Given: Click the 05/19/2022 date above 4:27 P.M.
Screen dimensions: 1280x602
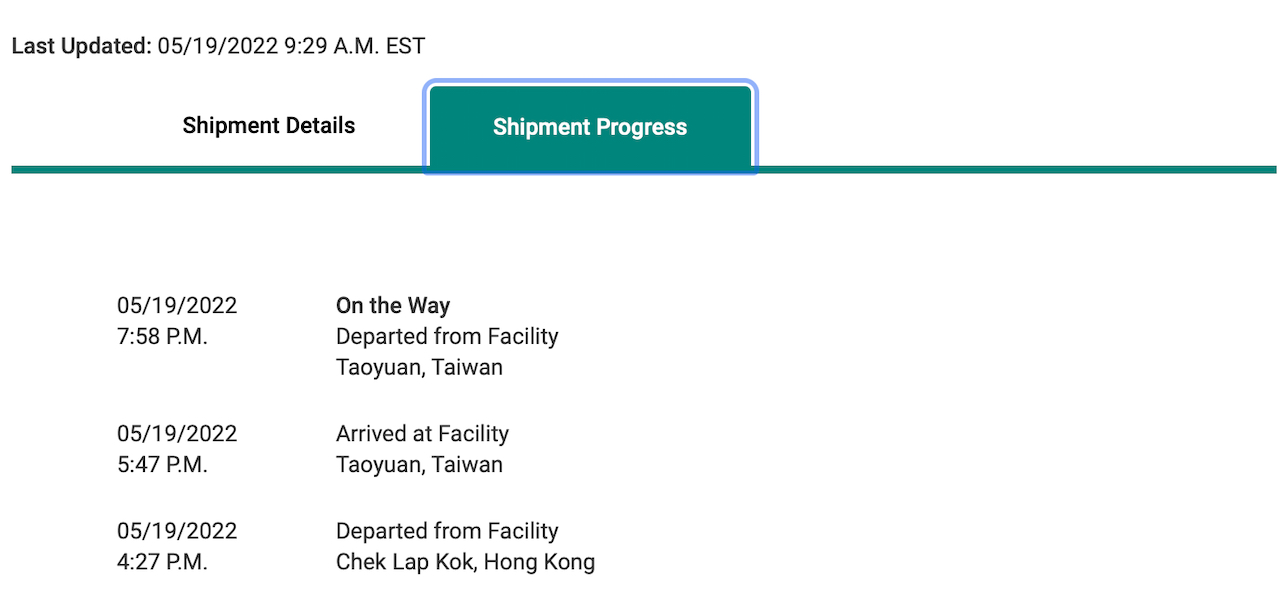Looking at the screenshot, I should click(177, 531).
